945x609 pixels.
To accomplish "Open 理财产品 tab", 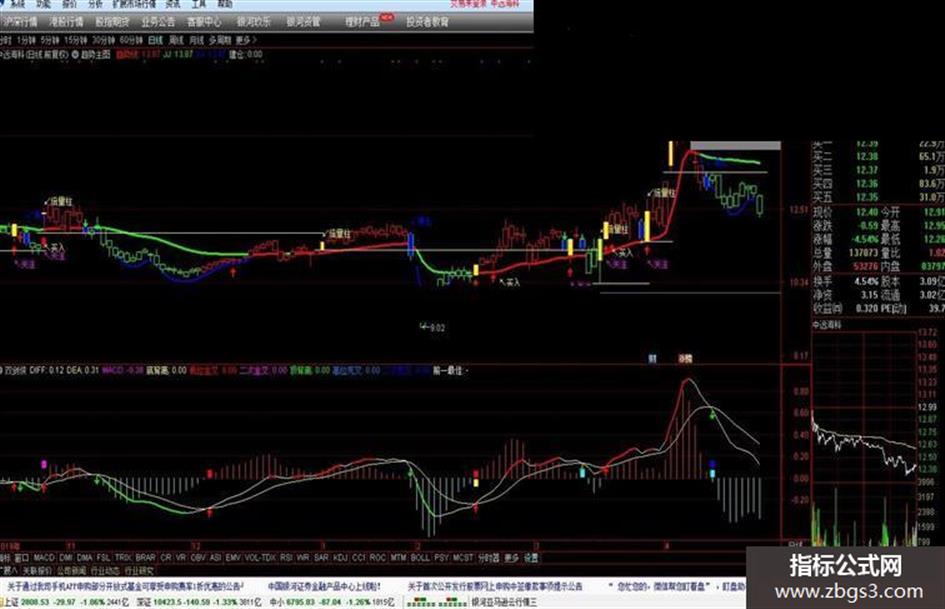I will coord(362,22).
